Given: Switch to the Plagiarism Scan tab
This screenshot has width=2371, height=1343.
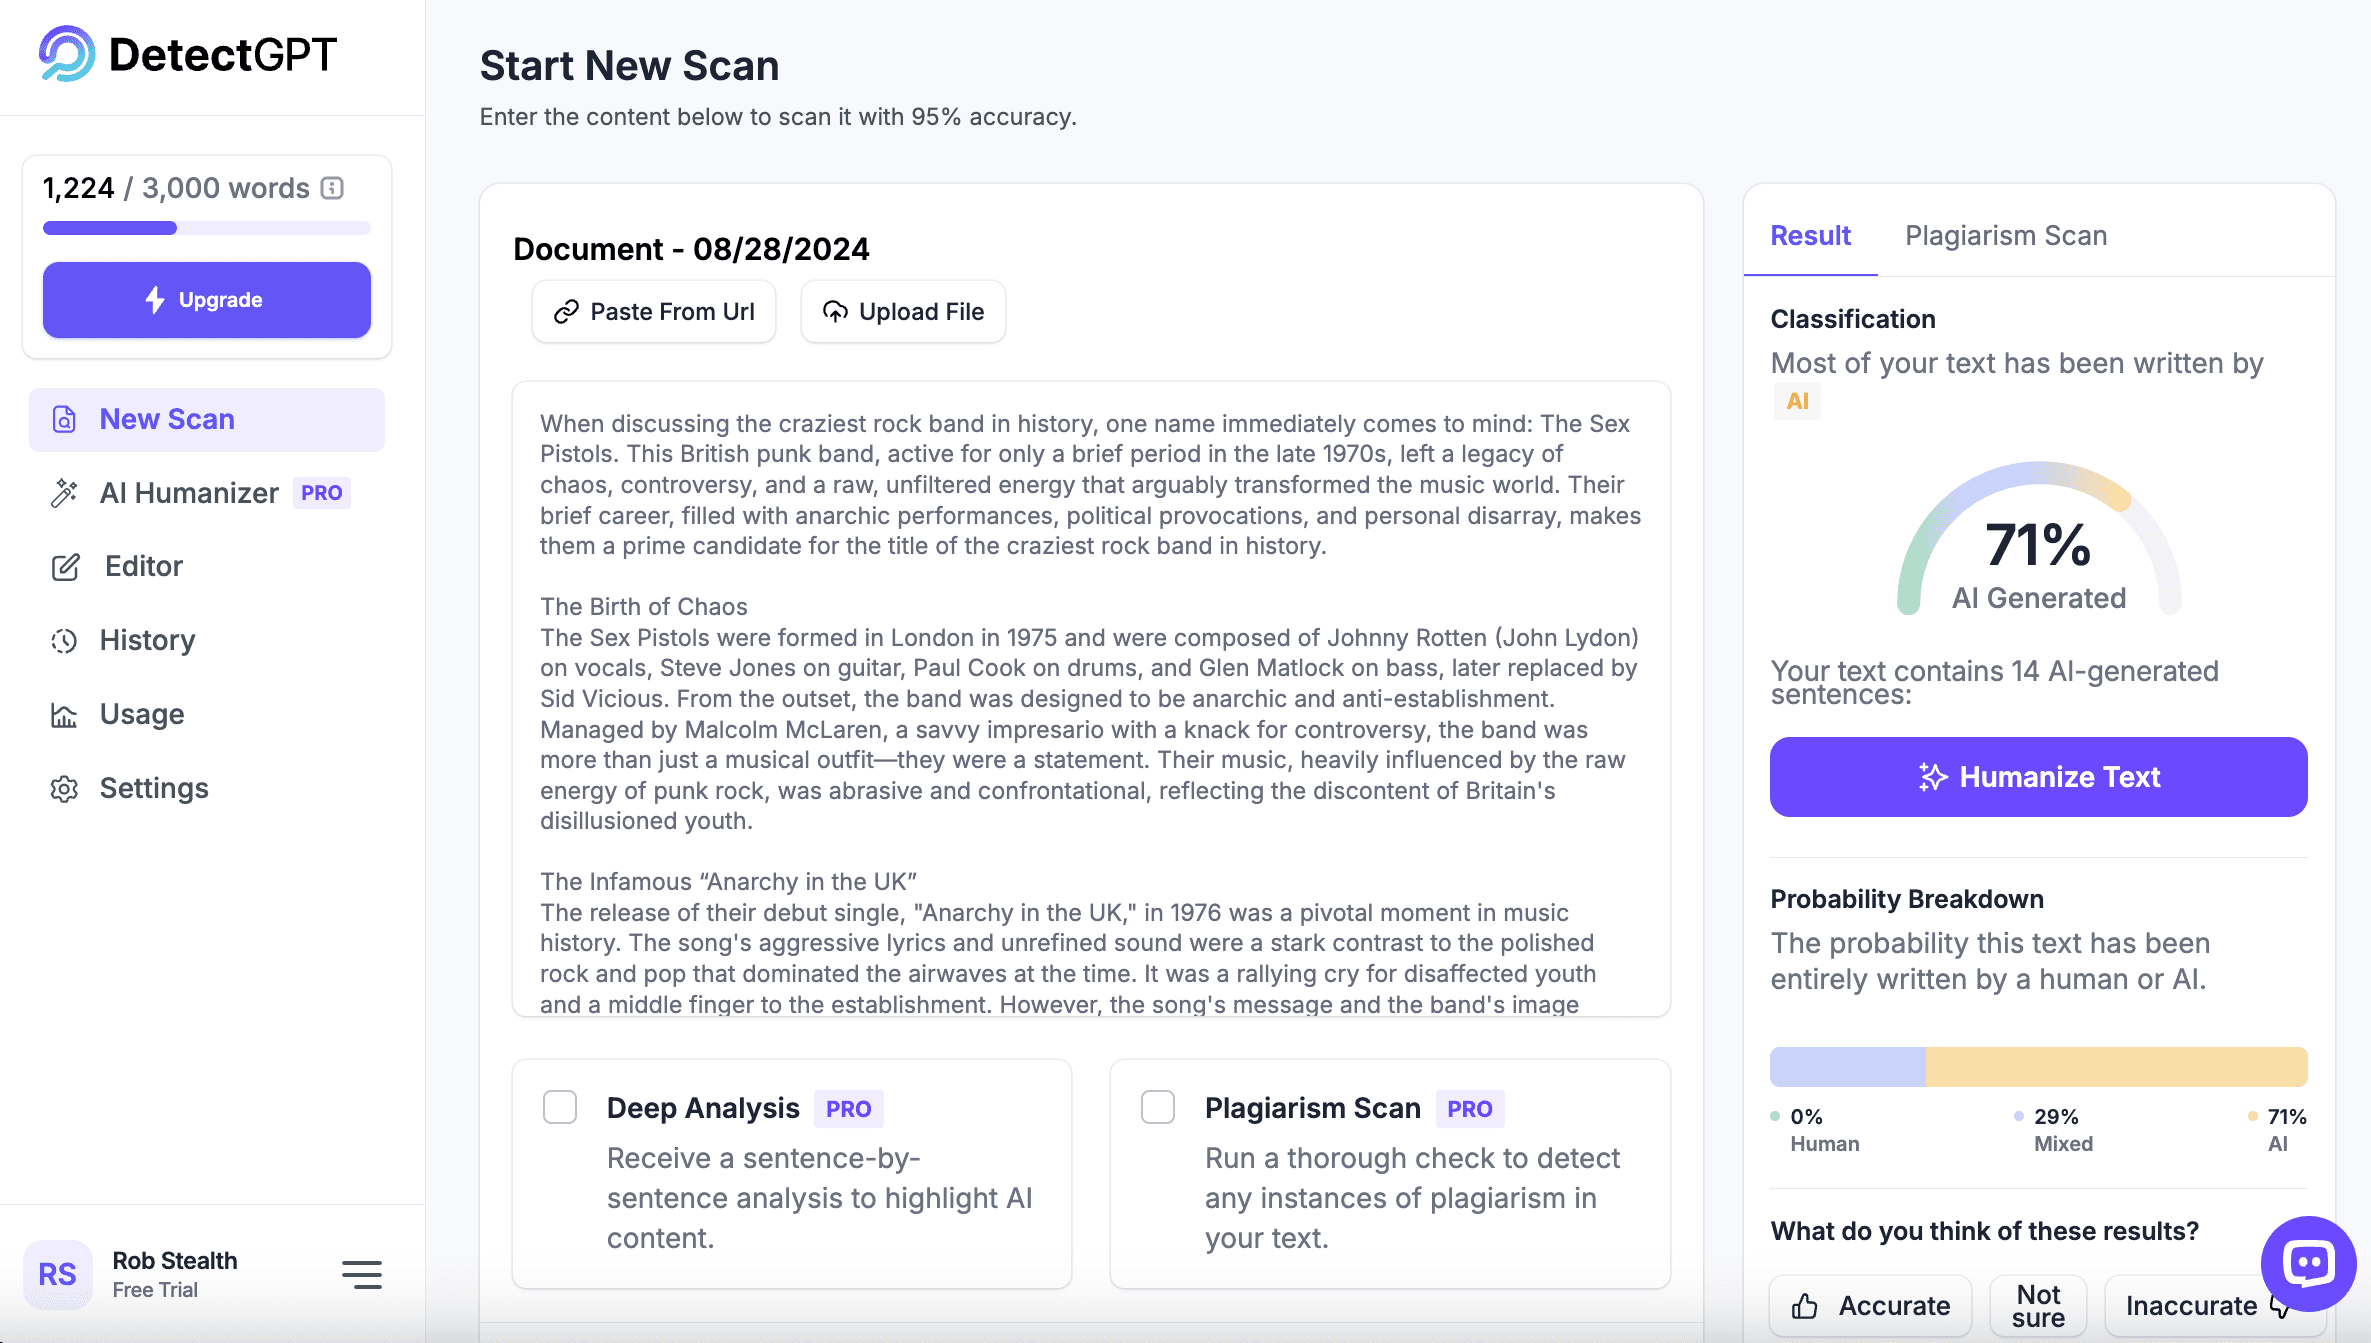Looking at the screenshot, I should [x=2005, y=236].
